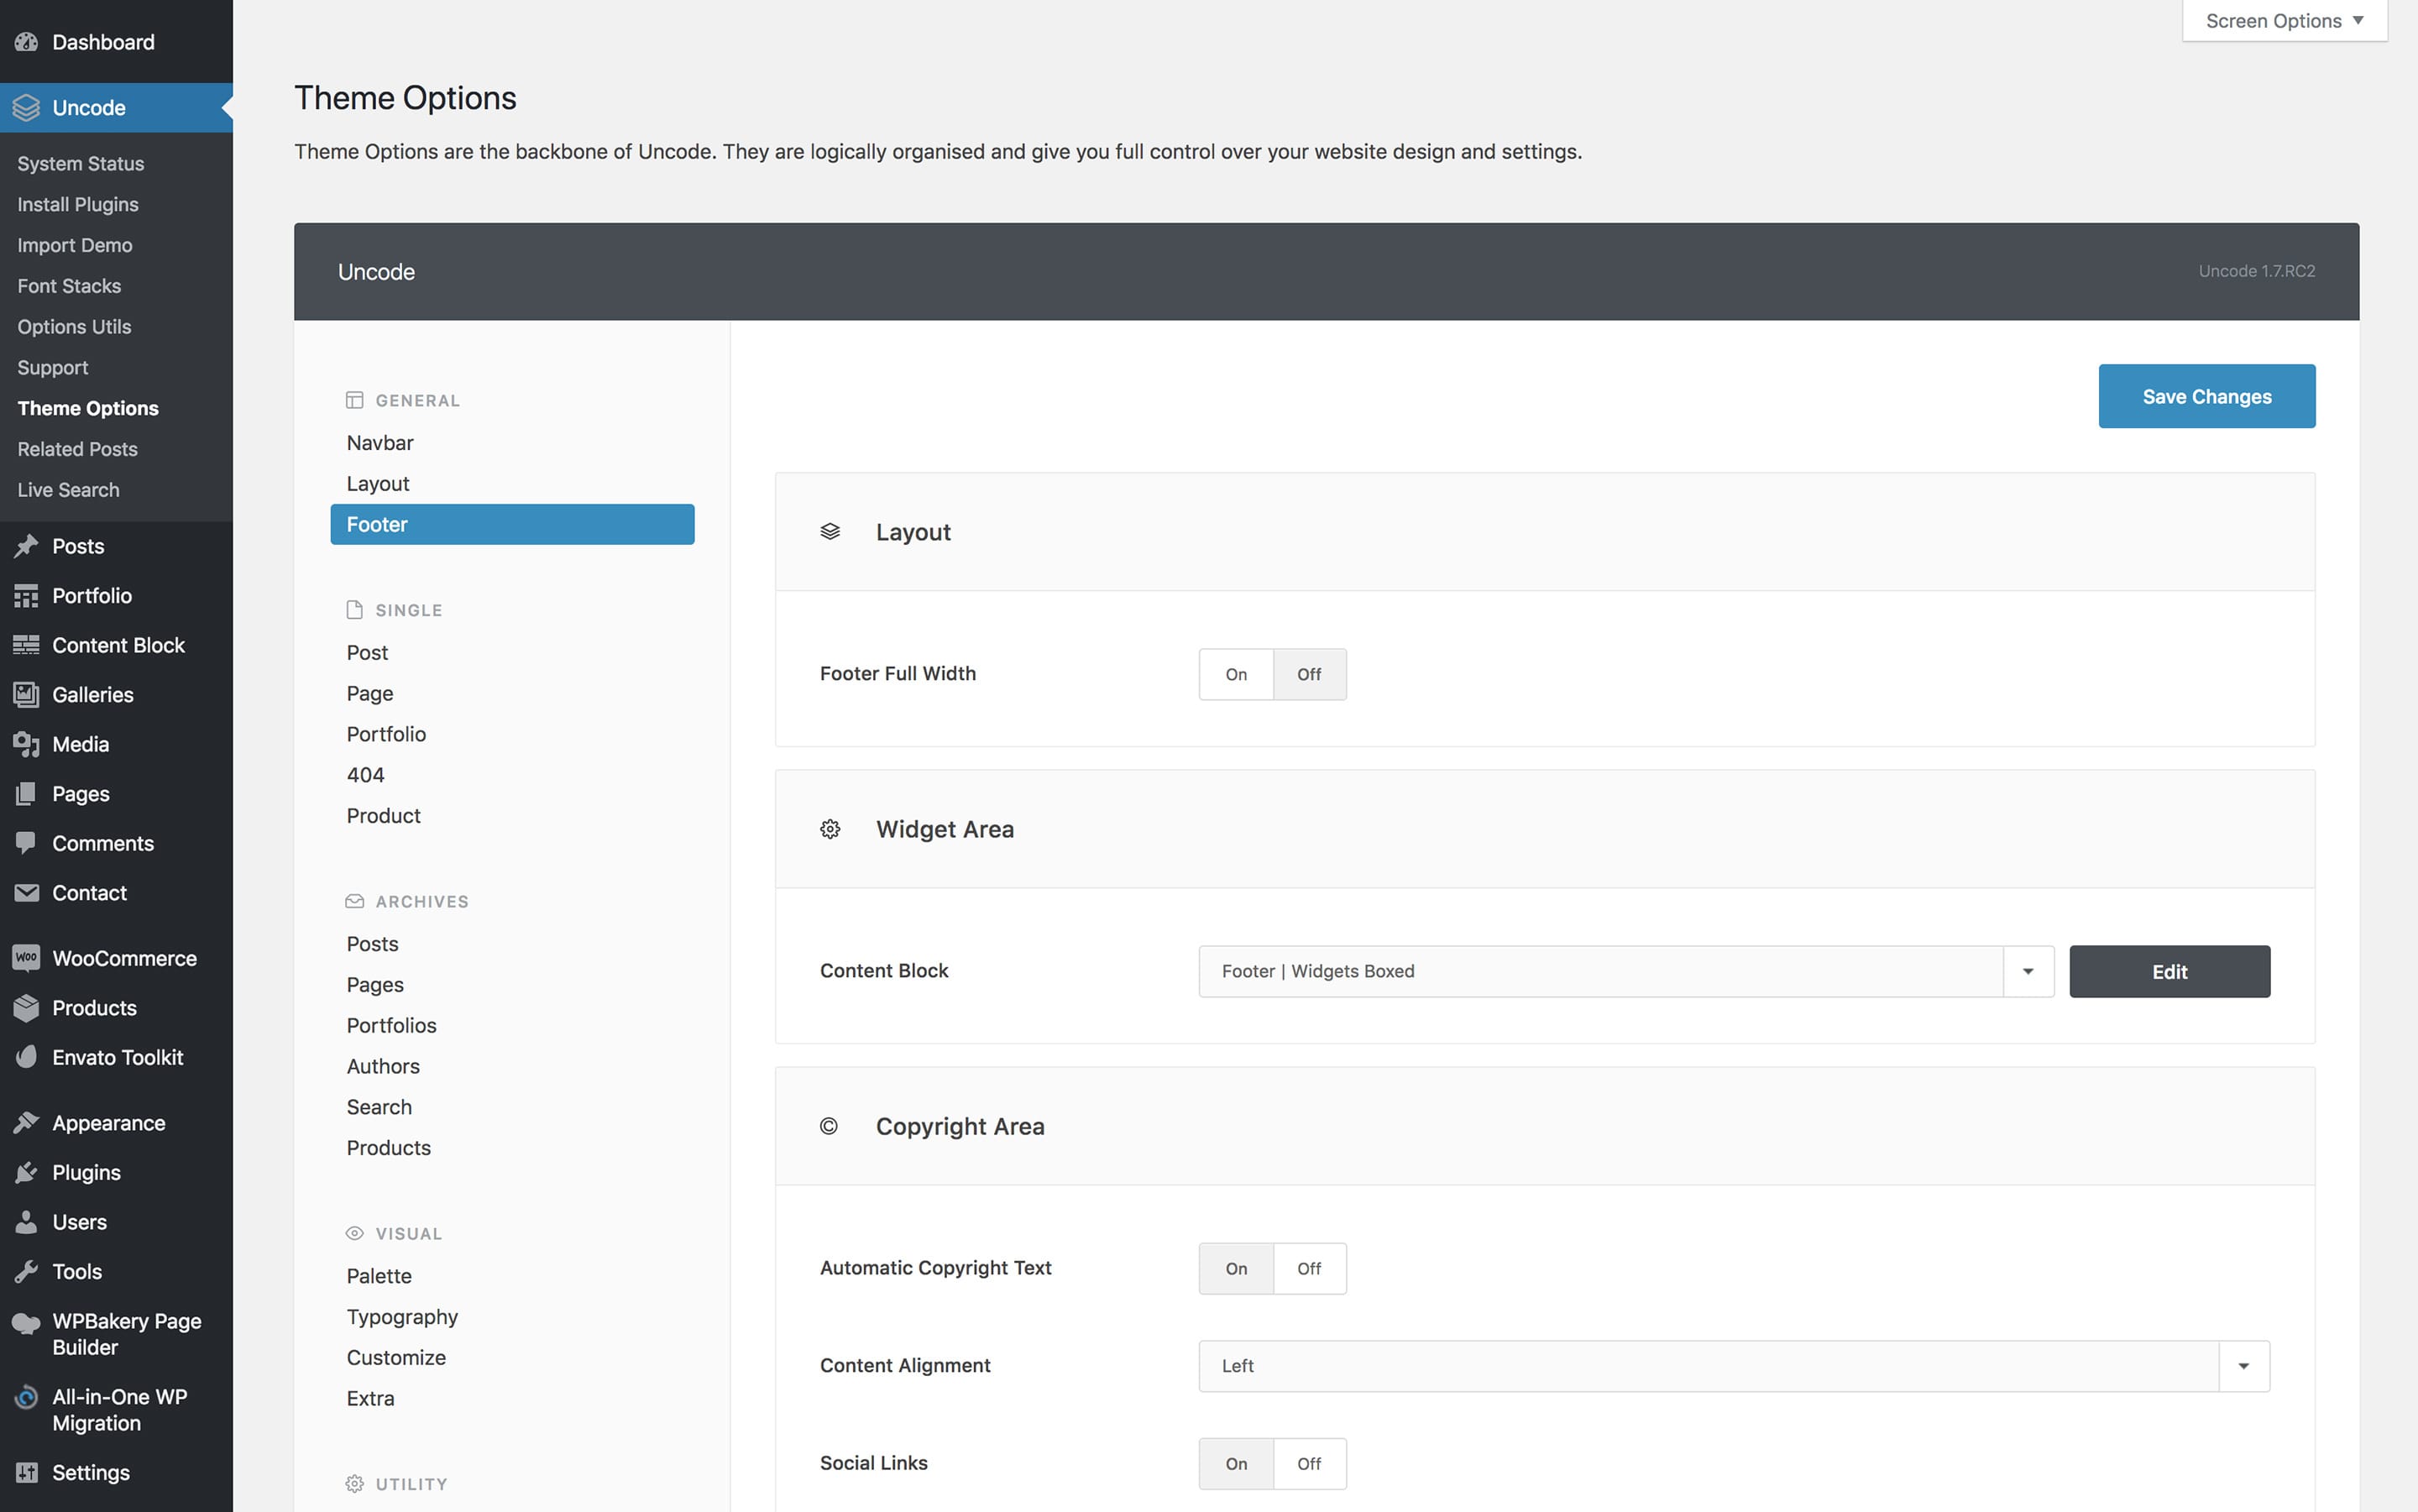Turn Social Links off

(x=1309, y=1463)
